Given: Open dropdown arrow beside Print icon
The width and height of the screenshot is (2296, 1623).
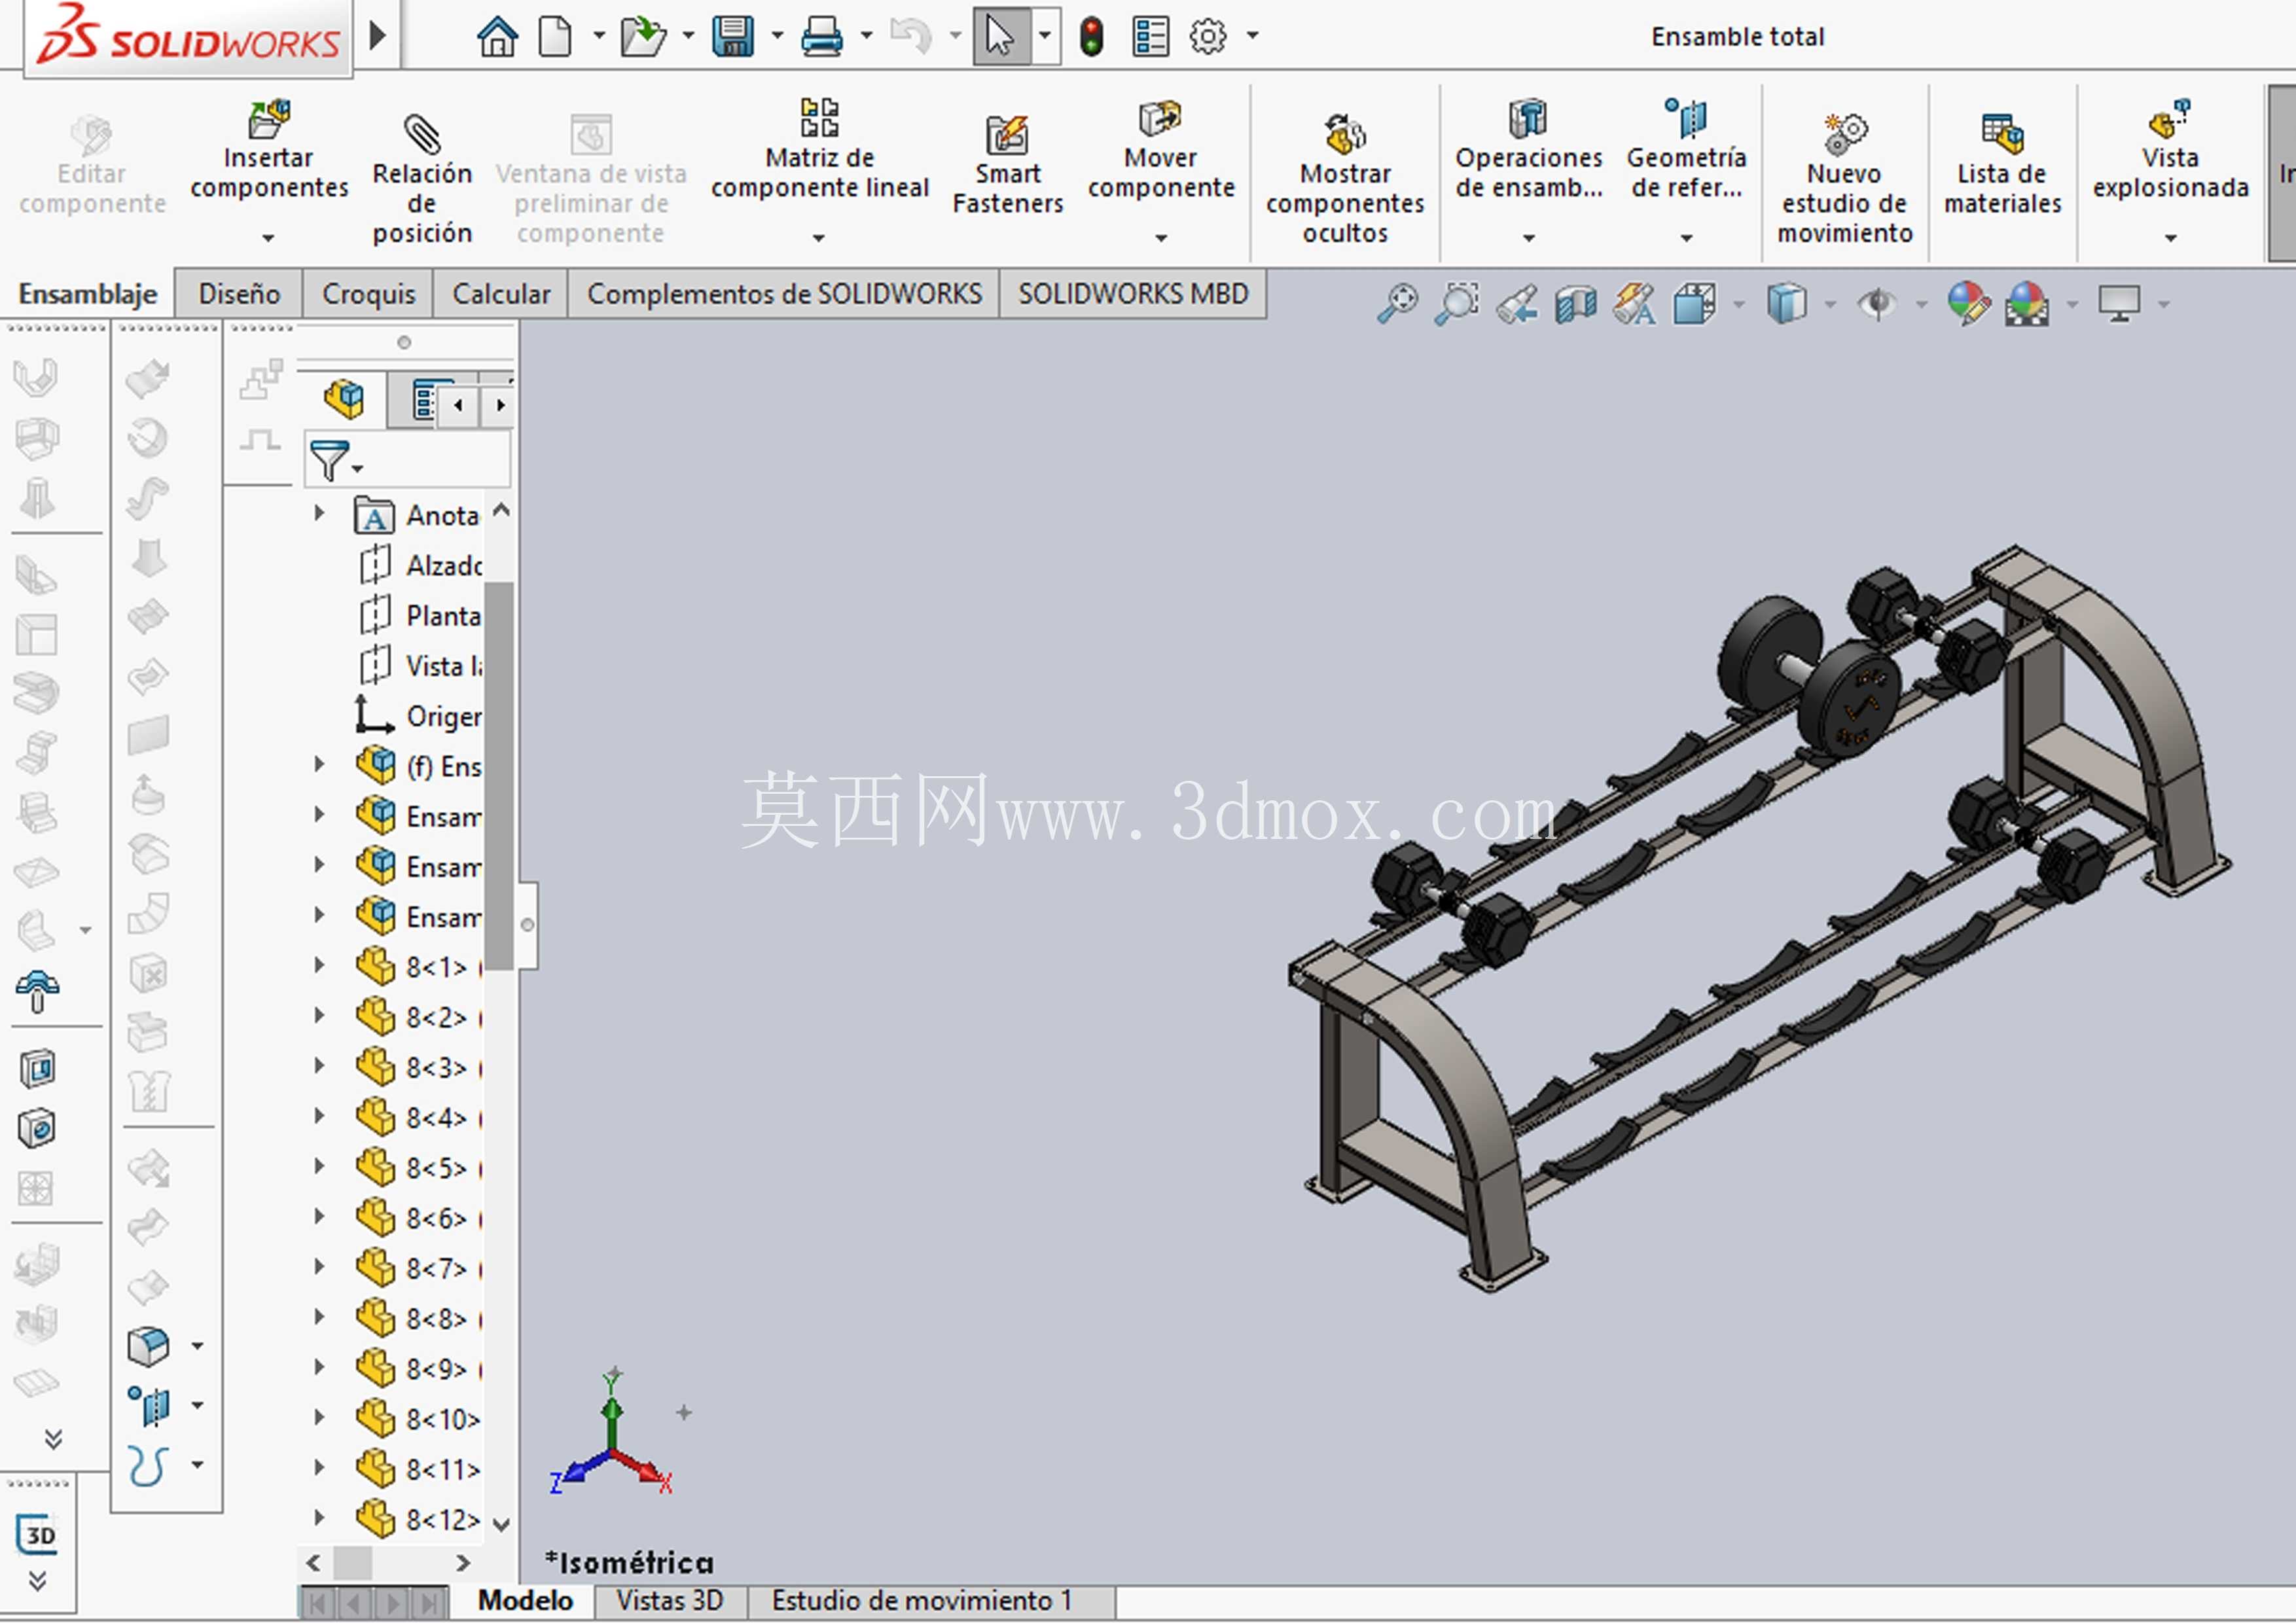Looking at the screenshot, I should (x=866, y=37).
